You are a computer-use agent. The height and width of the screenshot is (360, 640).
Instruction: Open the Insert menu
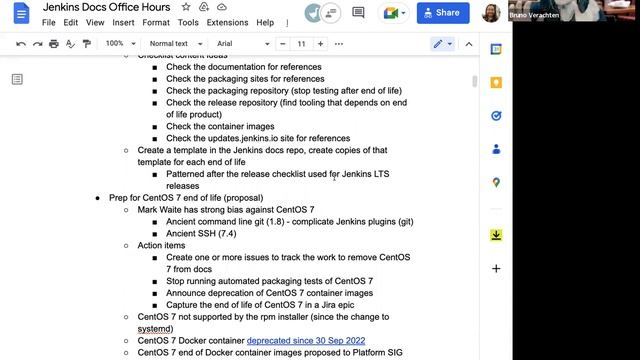(x=123, y=22)
